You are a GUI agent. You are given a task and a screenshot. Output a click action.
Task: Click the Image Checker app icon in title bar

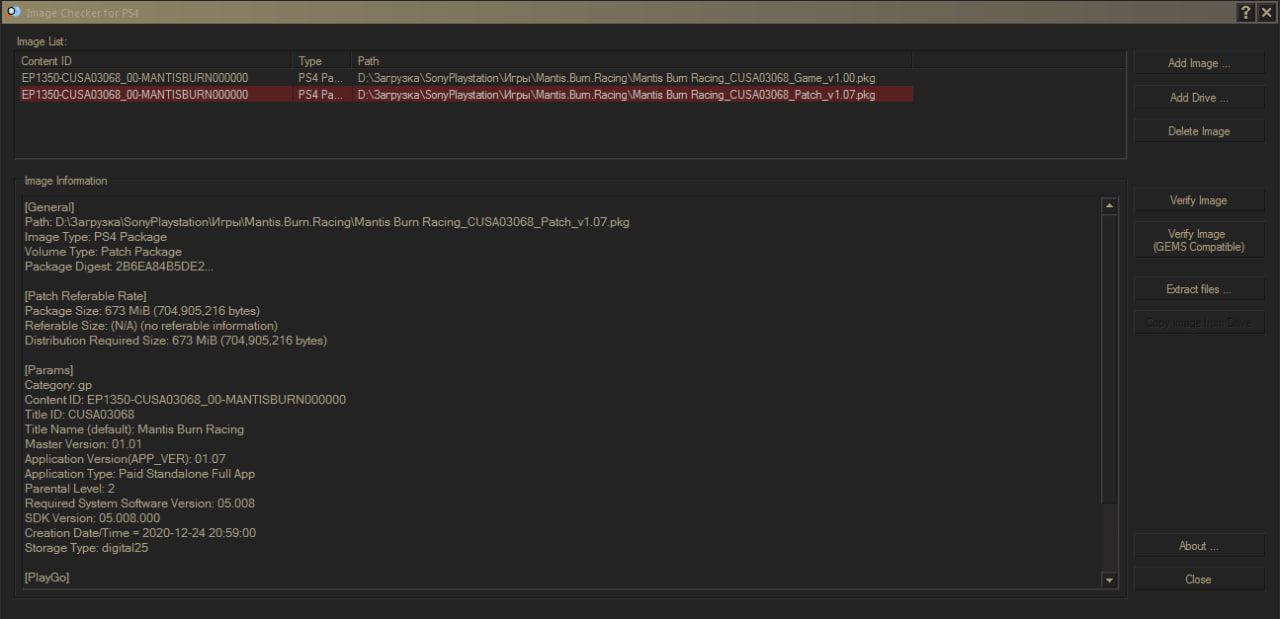point(13,11)
